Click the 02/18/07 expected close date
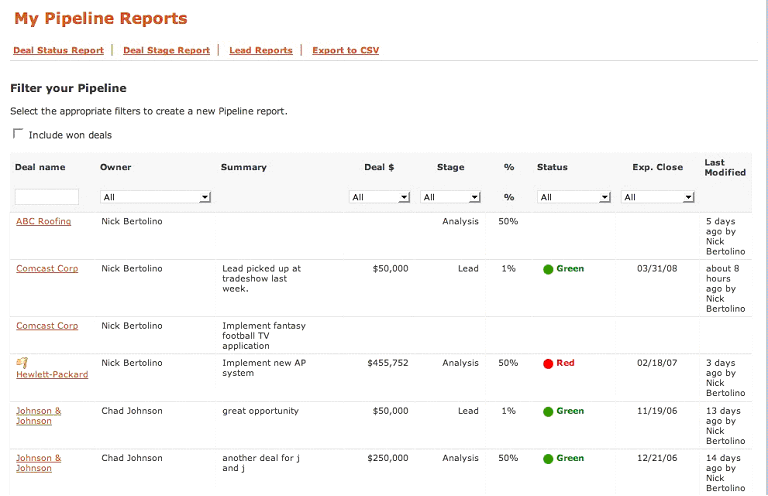This screenshot has width=768, height=496. 657,363
